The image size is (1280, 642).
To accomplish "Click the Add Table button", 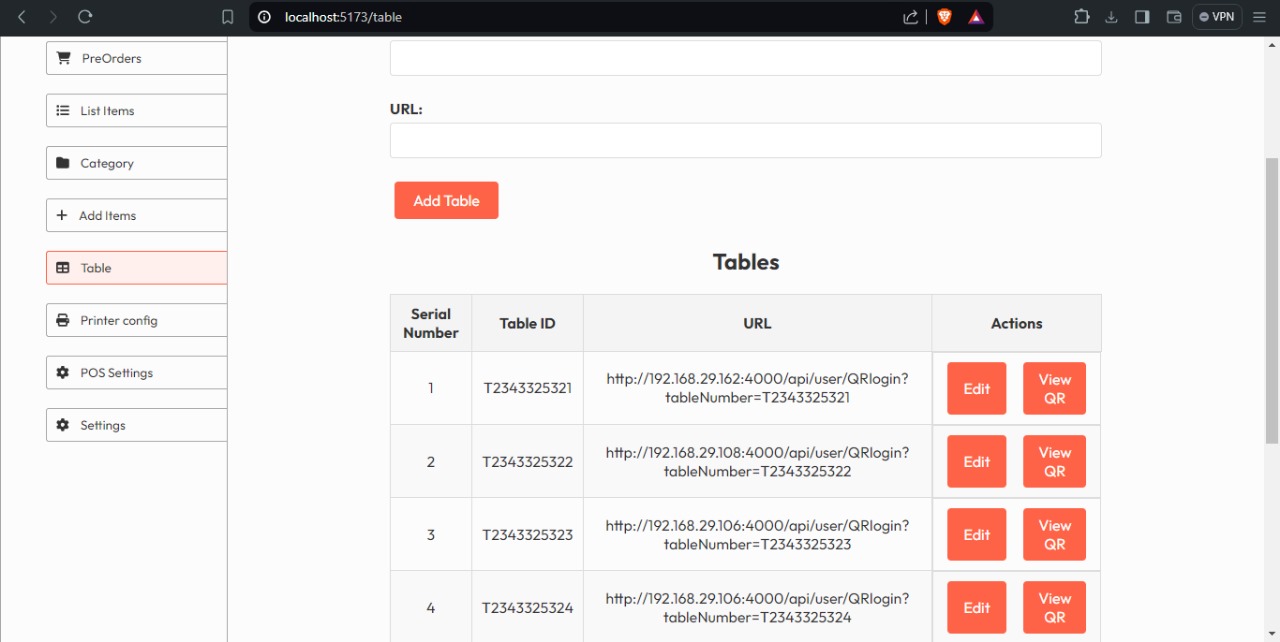I will (x=446, y=200).
